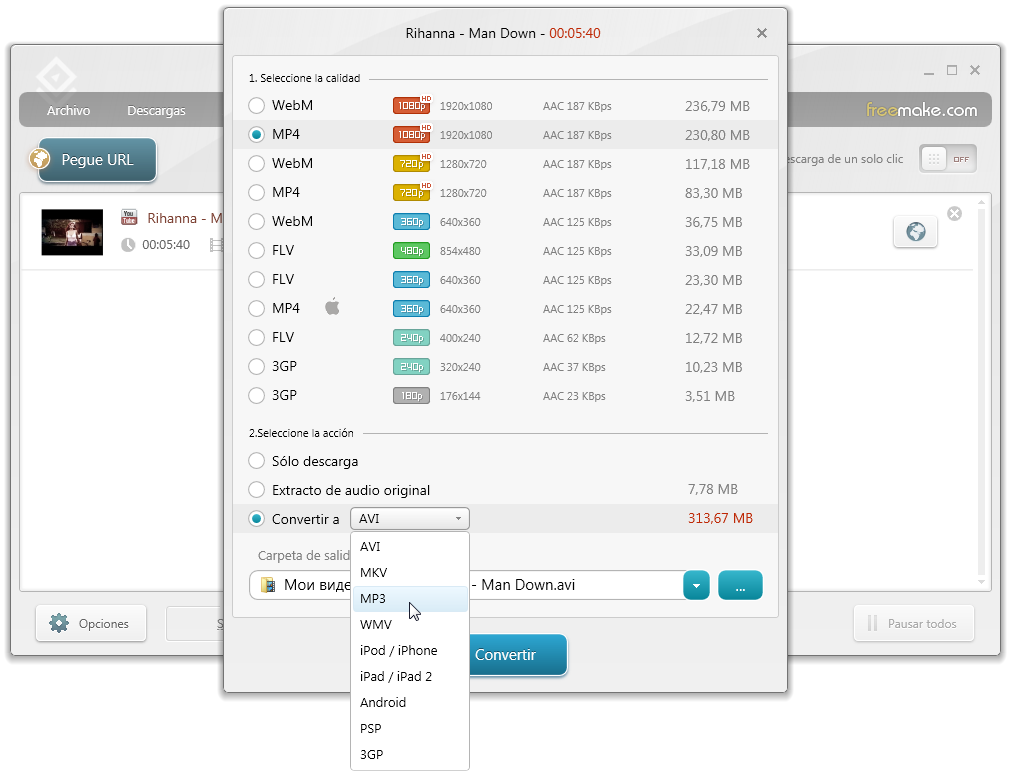This screenshot has width=1012, height=780.
Task: Click the 1080p HD badge in WebM row
Action: pyautogui.click(x=412, y=105)
